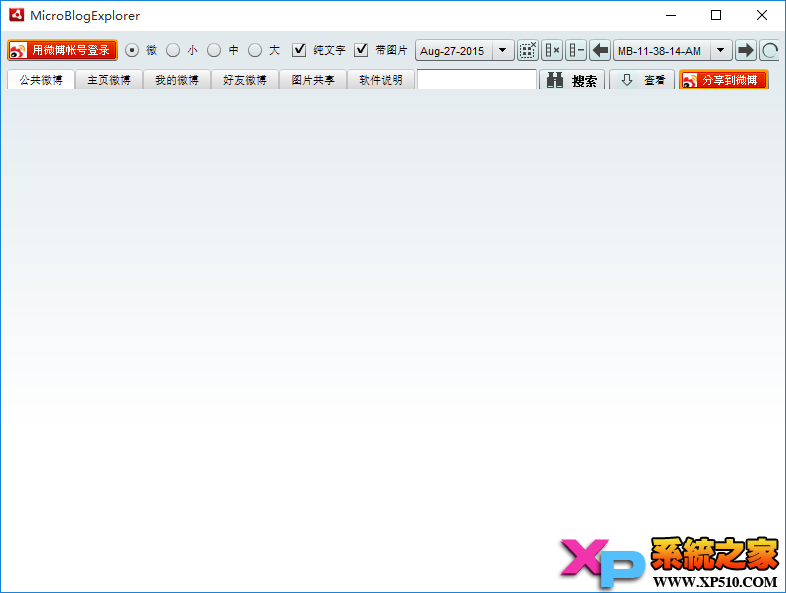The width and height of the screenshot is (786, 593).
Task: Focus the search text field
Action: pyautogui.click(x=477, y=80)
